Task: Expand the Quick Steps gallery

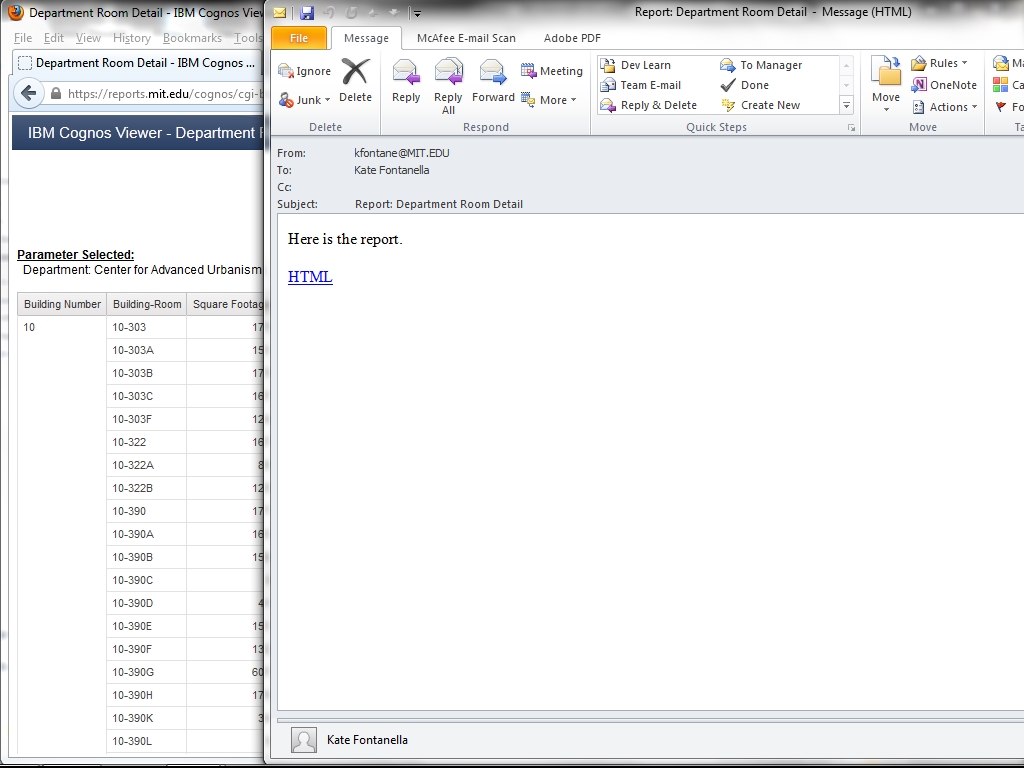Action: 847,106
